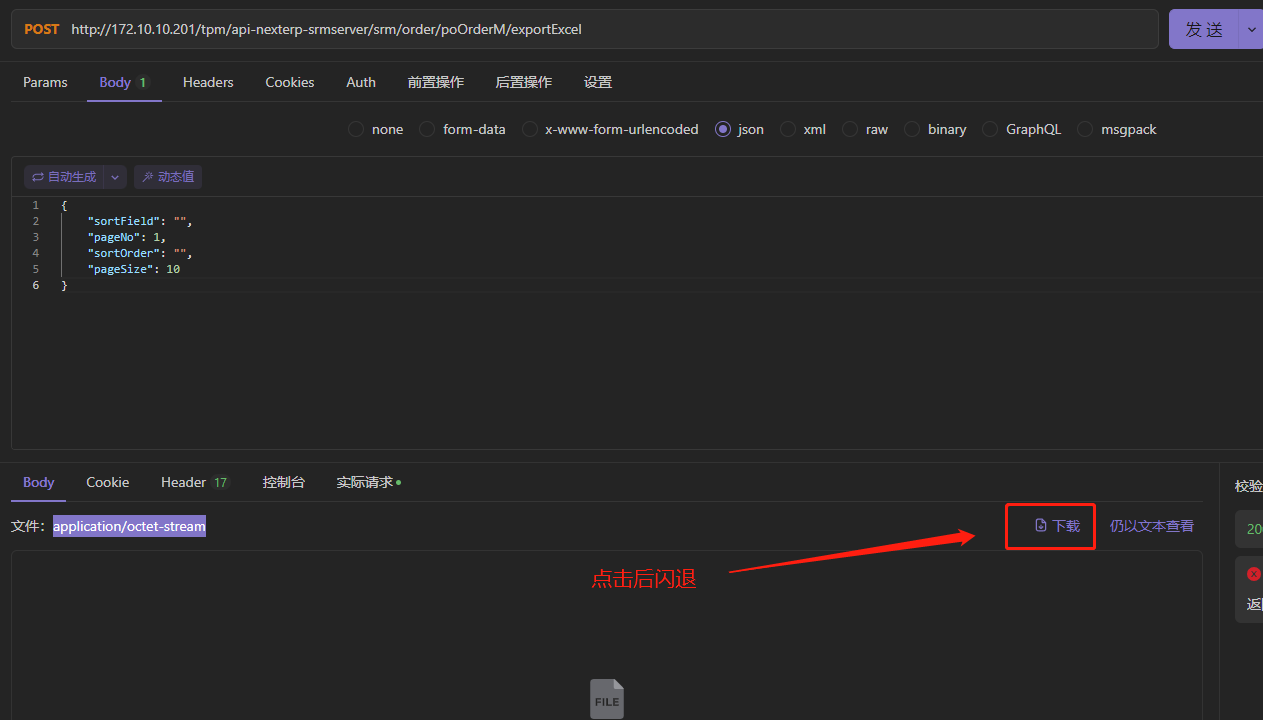
Task: Select the none body type option
Action: coord(356,129)
